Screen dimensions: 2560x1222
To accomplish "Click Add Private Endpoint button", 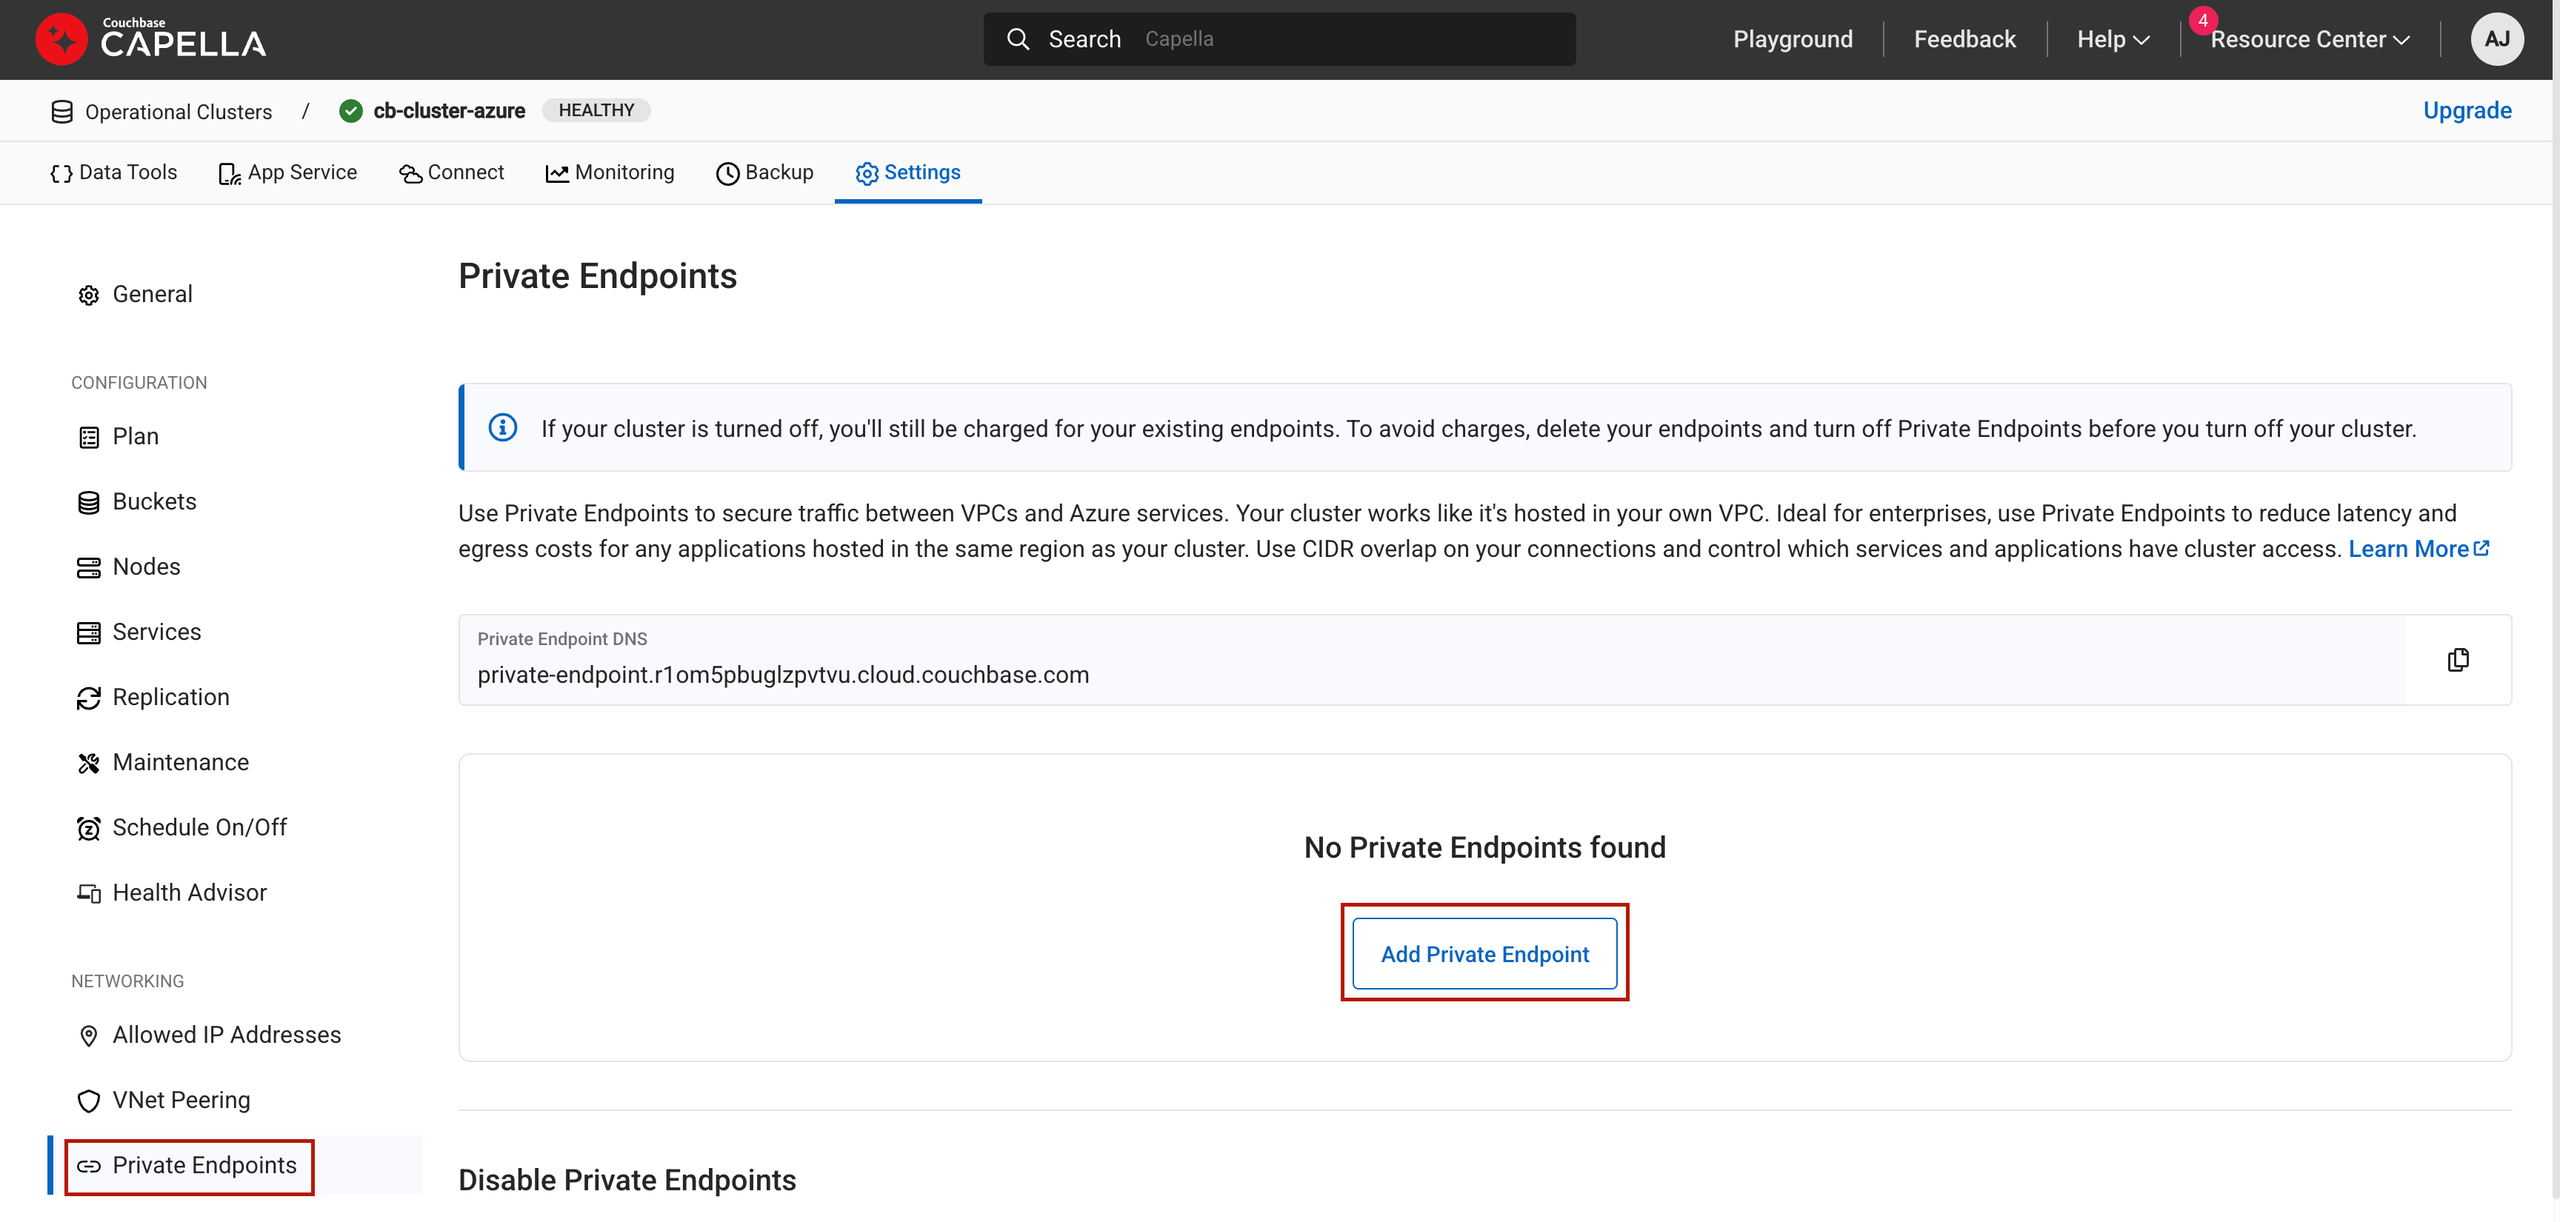I will pos(1484,954).
